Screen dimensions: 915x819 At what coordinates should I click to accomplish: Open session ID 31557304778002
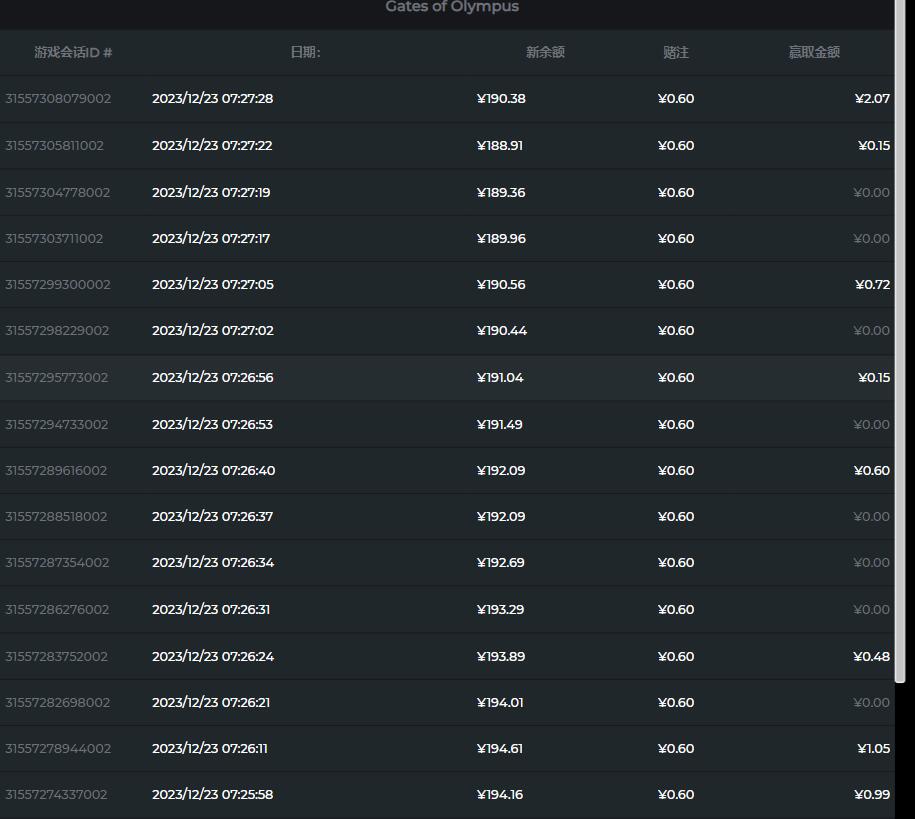tap(57, 193)
